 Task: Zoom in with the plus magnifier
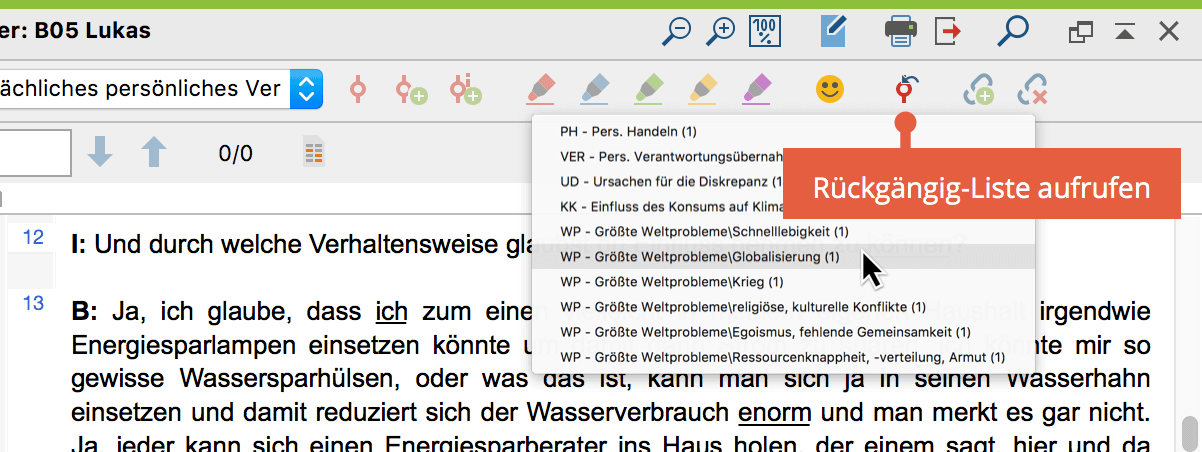click(720, 32)
